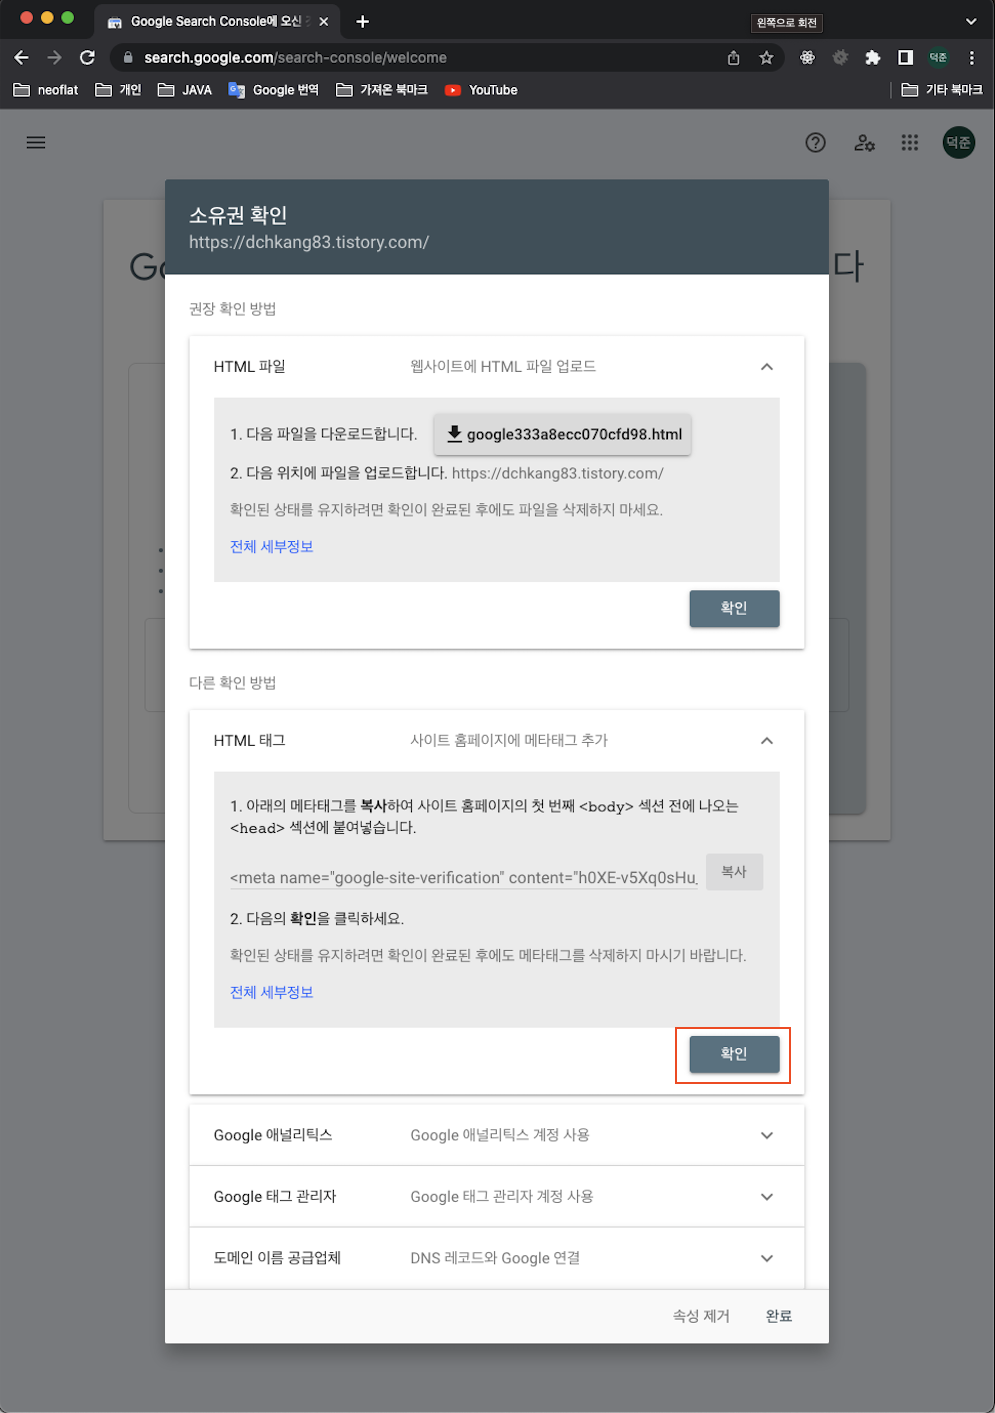
Task: Expand the 도메인 이름 공급업체 section
Action: point(497,1258)
